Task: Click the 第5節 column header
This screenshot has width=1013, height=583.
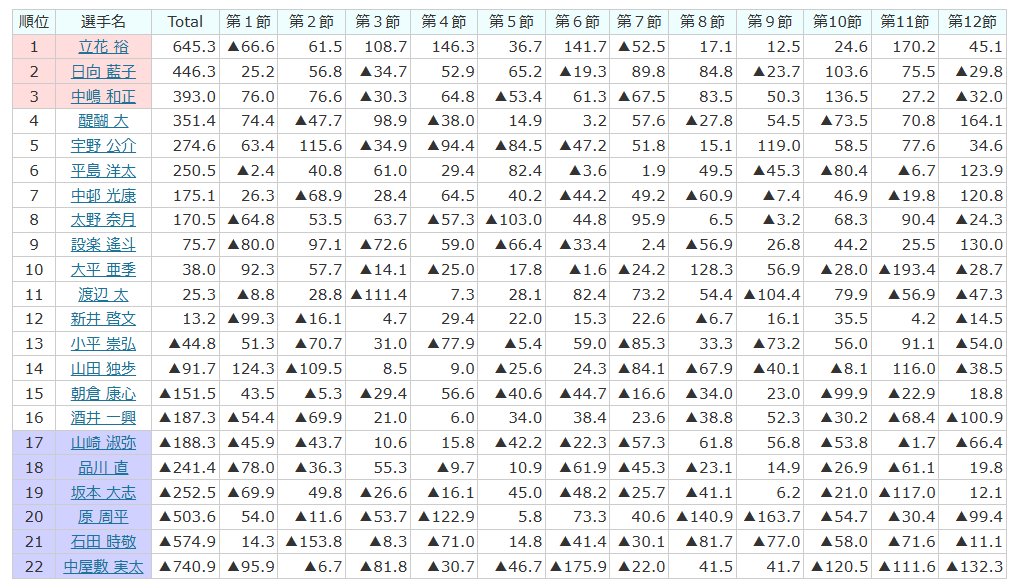Action: click(x=512, y=22)
